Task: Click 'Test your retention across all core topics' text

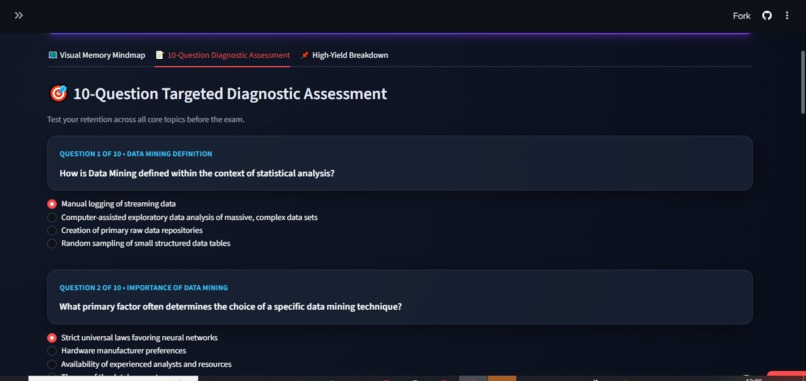Action: coord(145,120)
